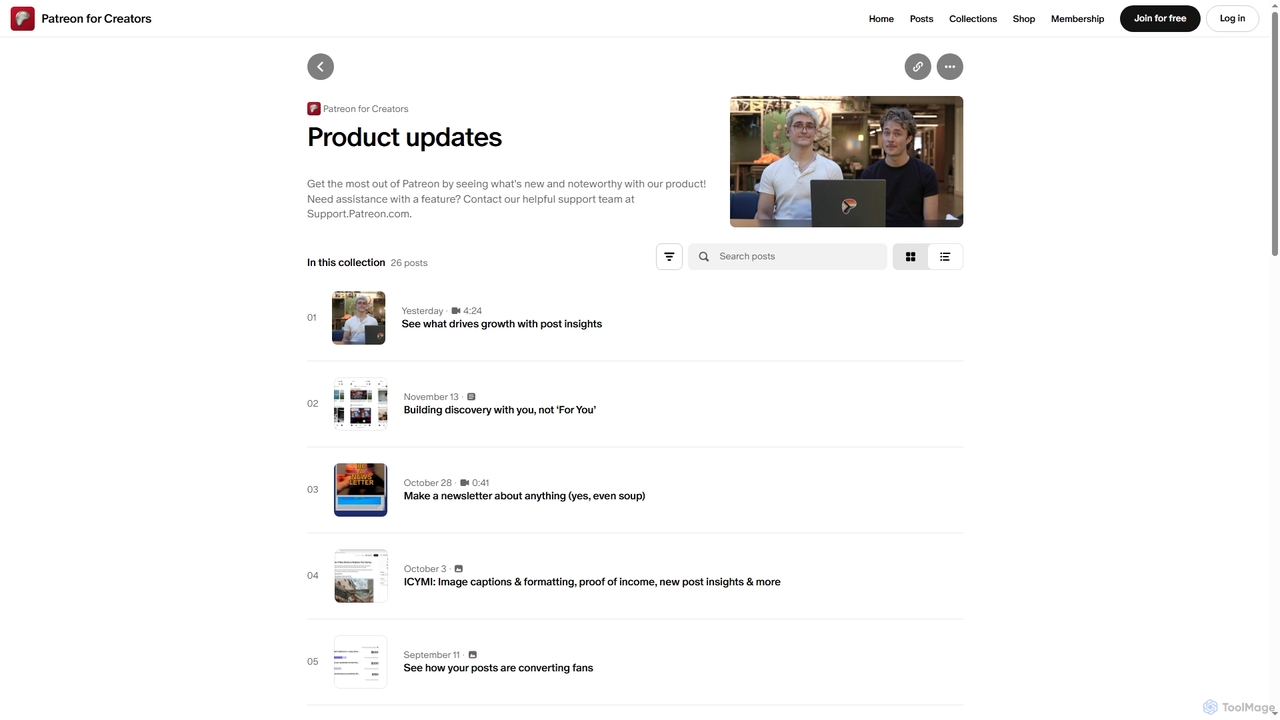Image resolution: width=1280 pixels, height=720 pixels.
Task: Open thumbnail of post insights video
Action: tap(358, 318)
